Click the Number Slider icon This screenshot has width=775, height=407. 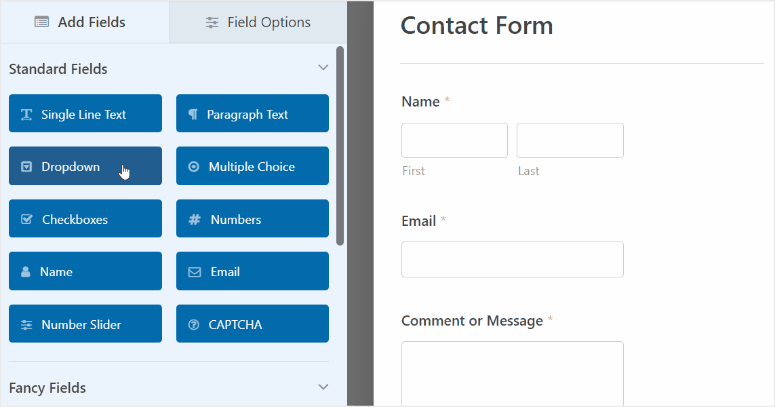[x=27, y=324]
